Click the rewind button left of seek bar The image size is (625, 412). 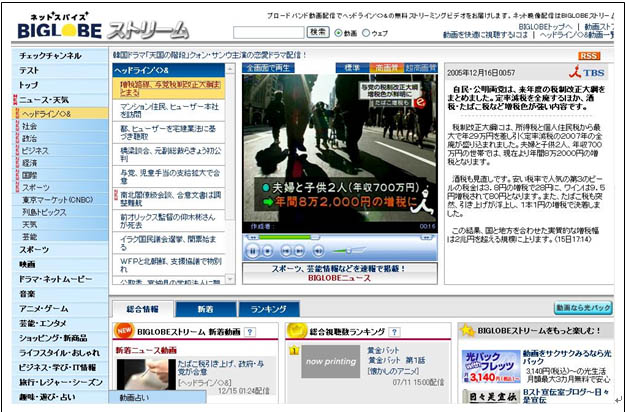(252, 237)
